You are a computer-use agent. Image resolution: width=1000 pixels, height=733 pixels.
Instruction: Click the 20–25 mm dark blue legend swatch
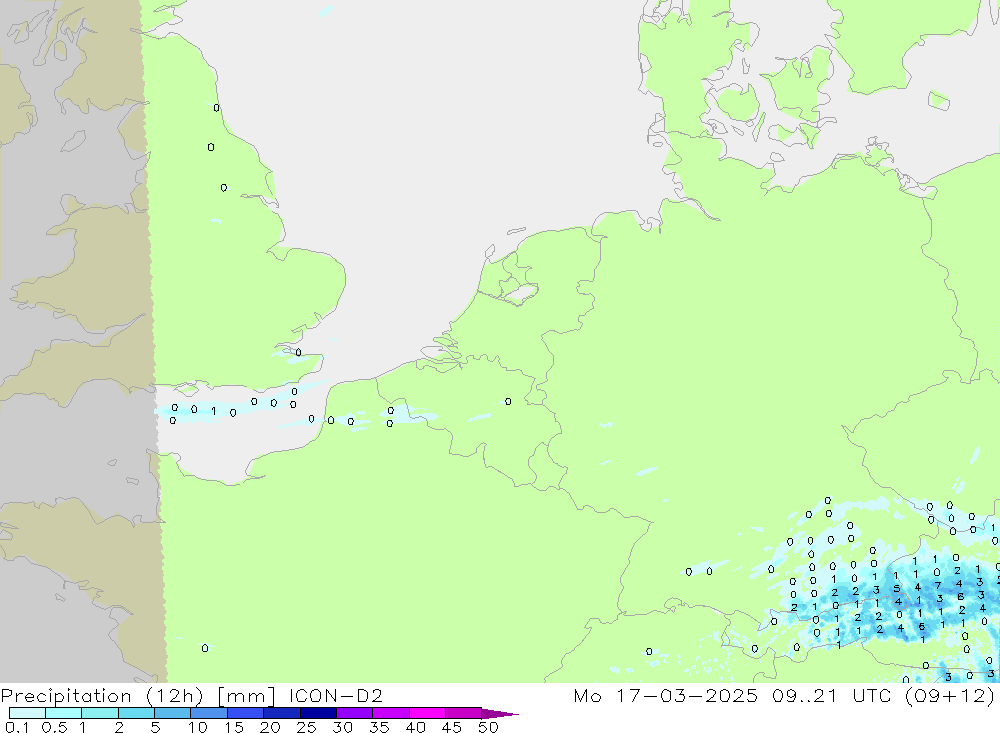tap(281, 713)
